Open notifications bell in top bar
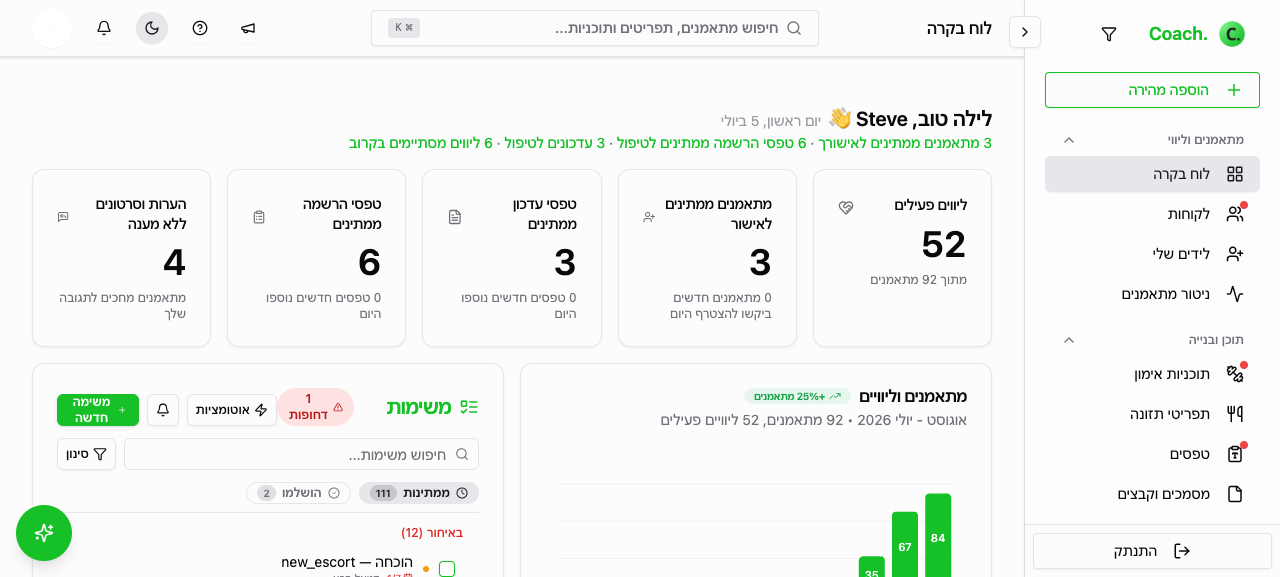Screen dimensions: 1280x577 104,28
